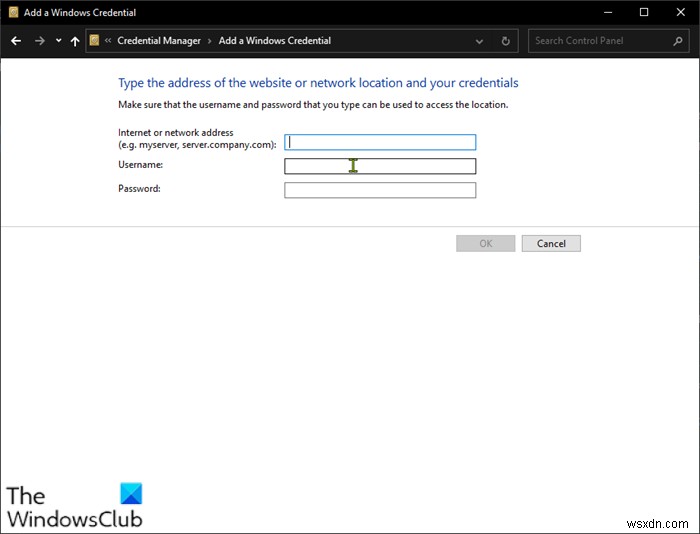
Task: Open the Credential Manager breadcrumb
Action: (159, 41)
